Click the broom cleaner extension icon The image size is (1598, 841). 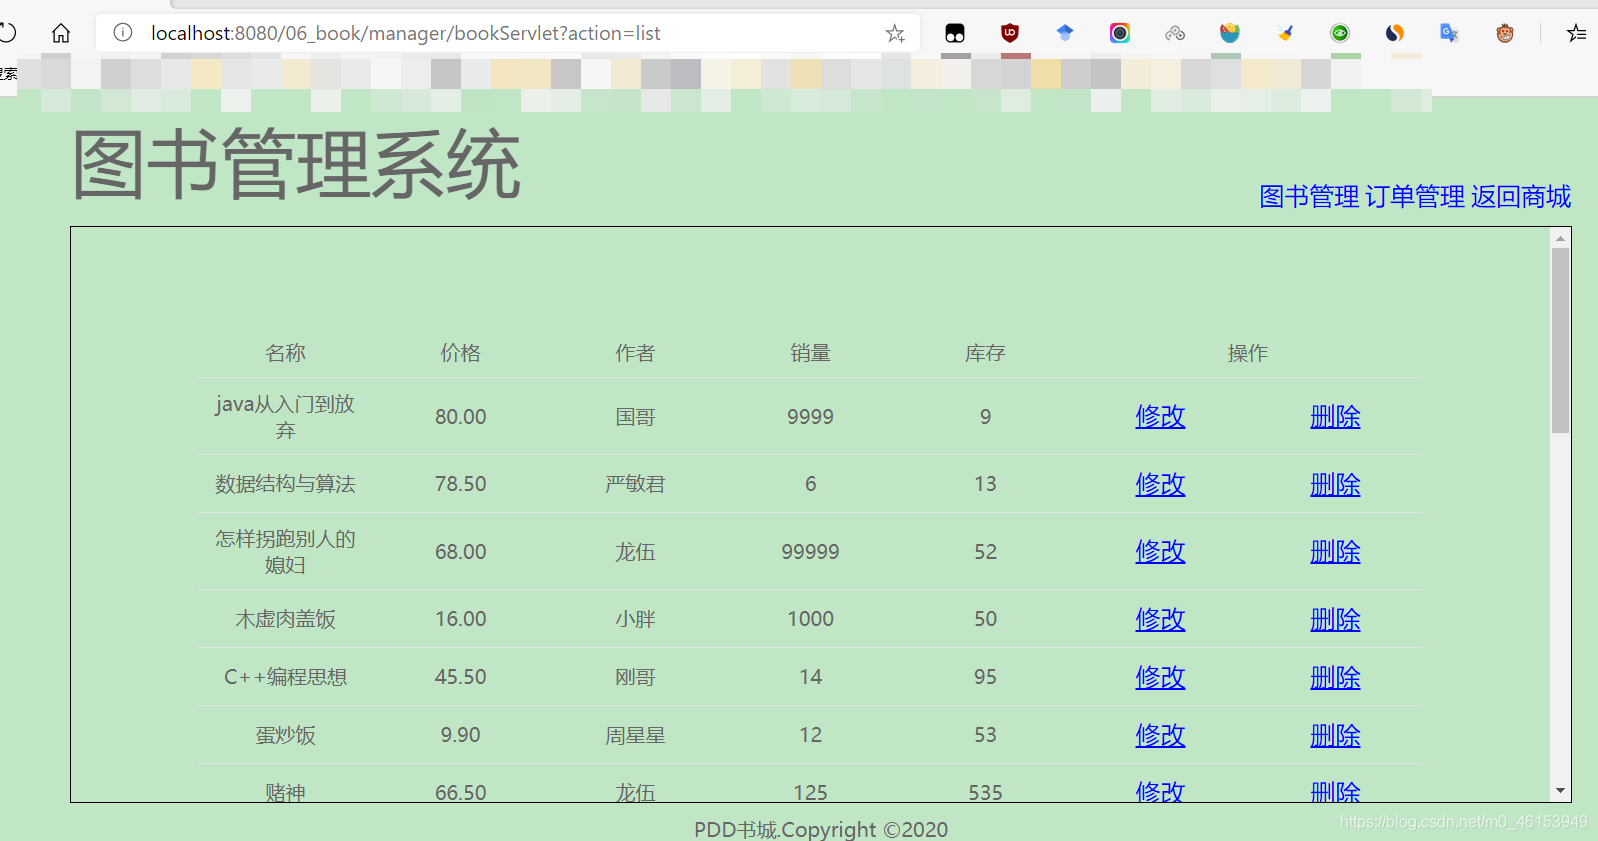tap(1285, 33)
